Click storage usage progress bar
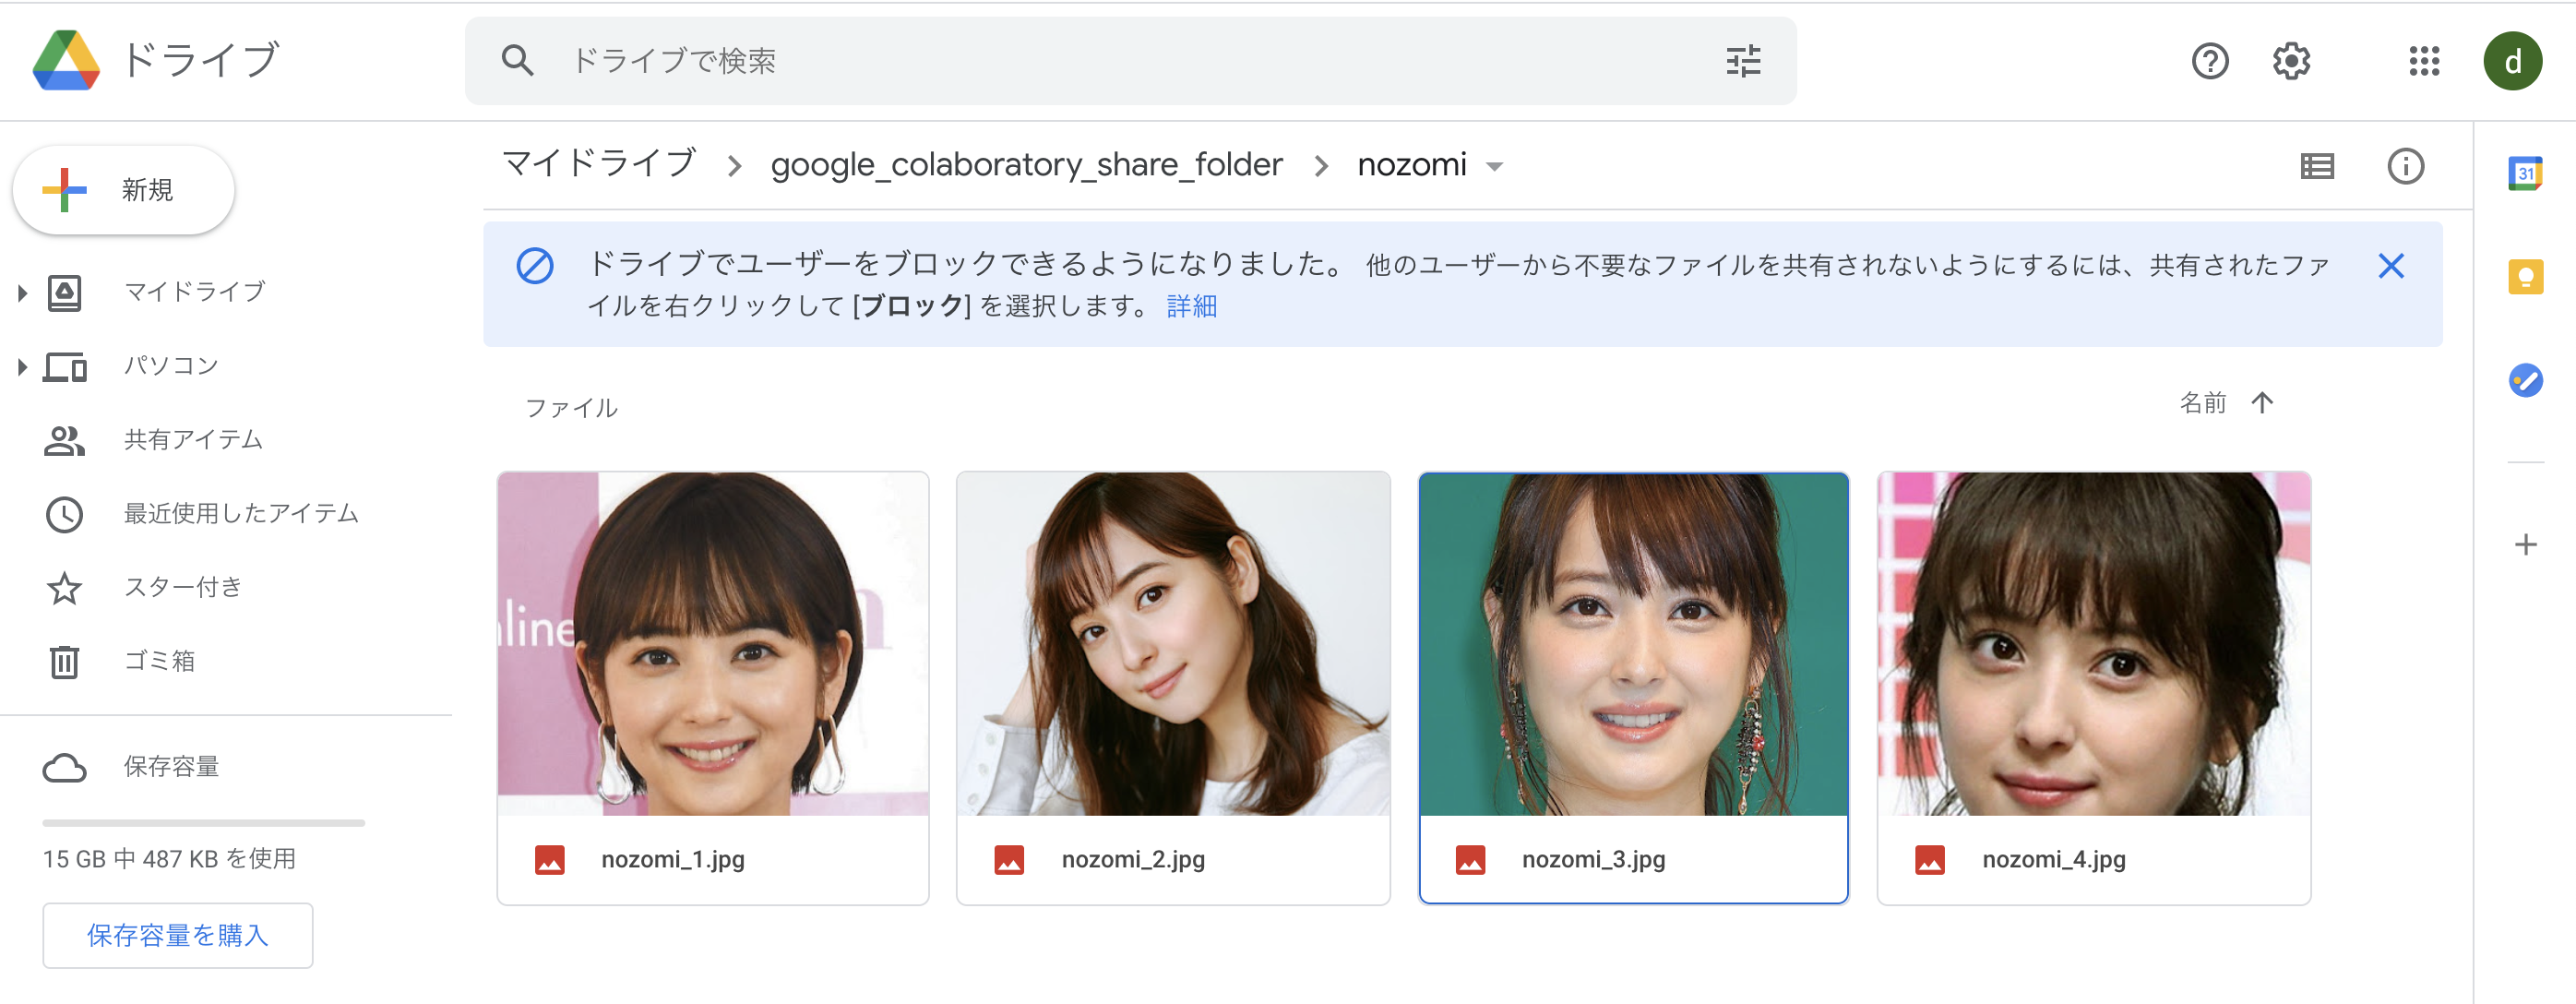This screenshot has width=2576, height=1004. (203, 823)
